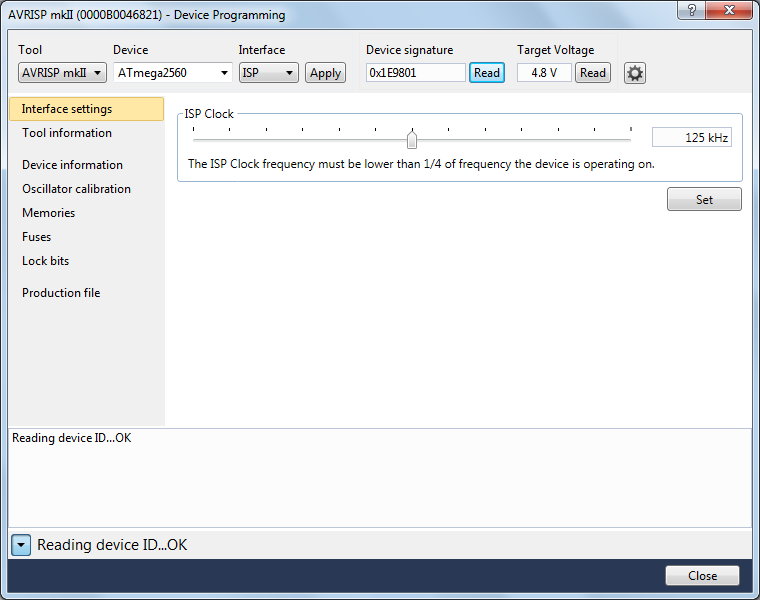Open the Memories section
Screen dimensions: 760x600
[x=48, y=213]
